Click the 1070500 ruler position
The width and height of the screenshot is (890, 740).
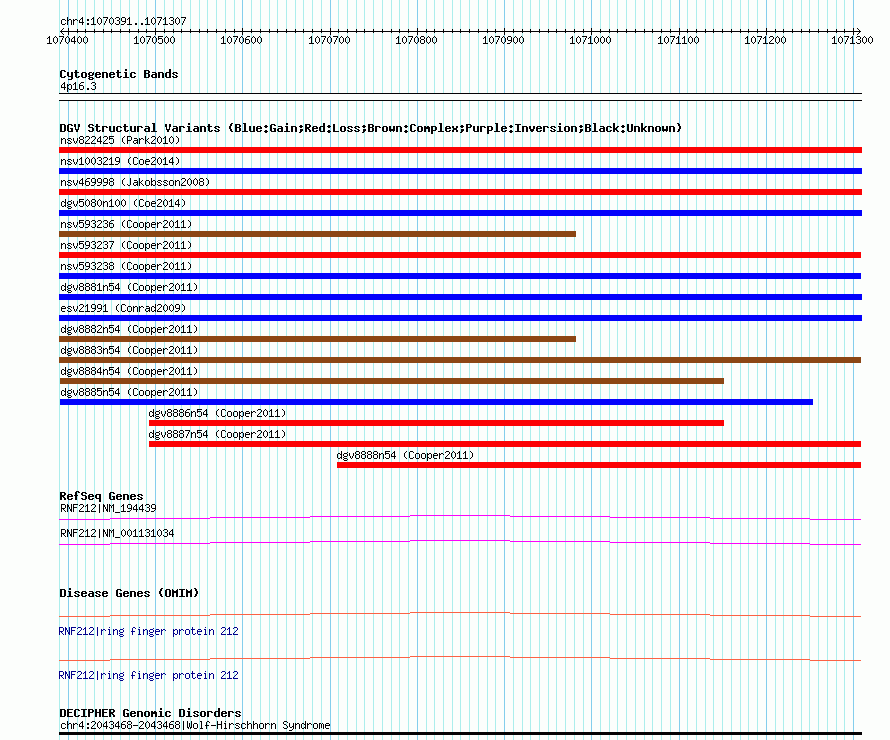[x=154, y=40]
